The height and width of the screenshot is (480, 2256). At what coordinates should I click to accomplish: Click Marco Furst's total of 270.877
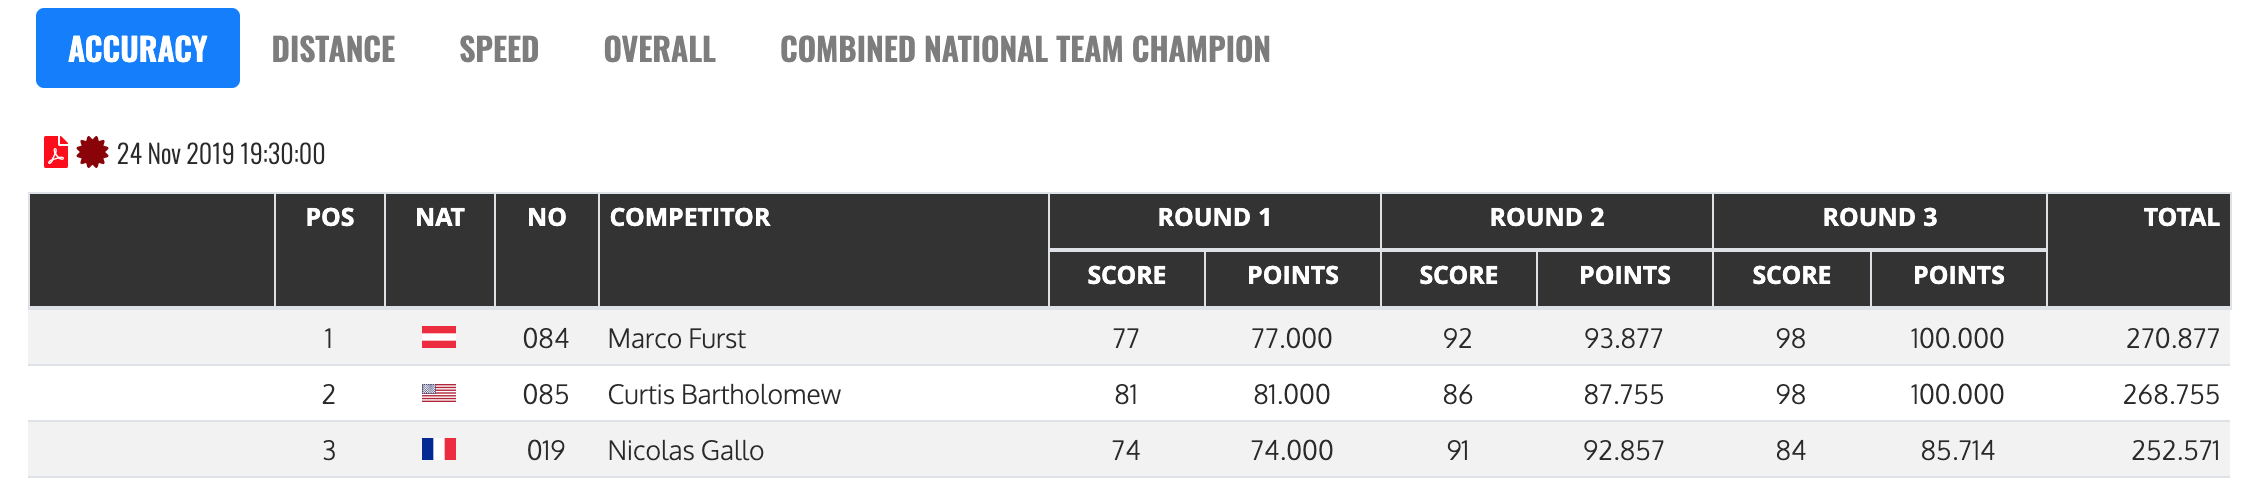point(2172,339)
